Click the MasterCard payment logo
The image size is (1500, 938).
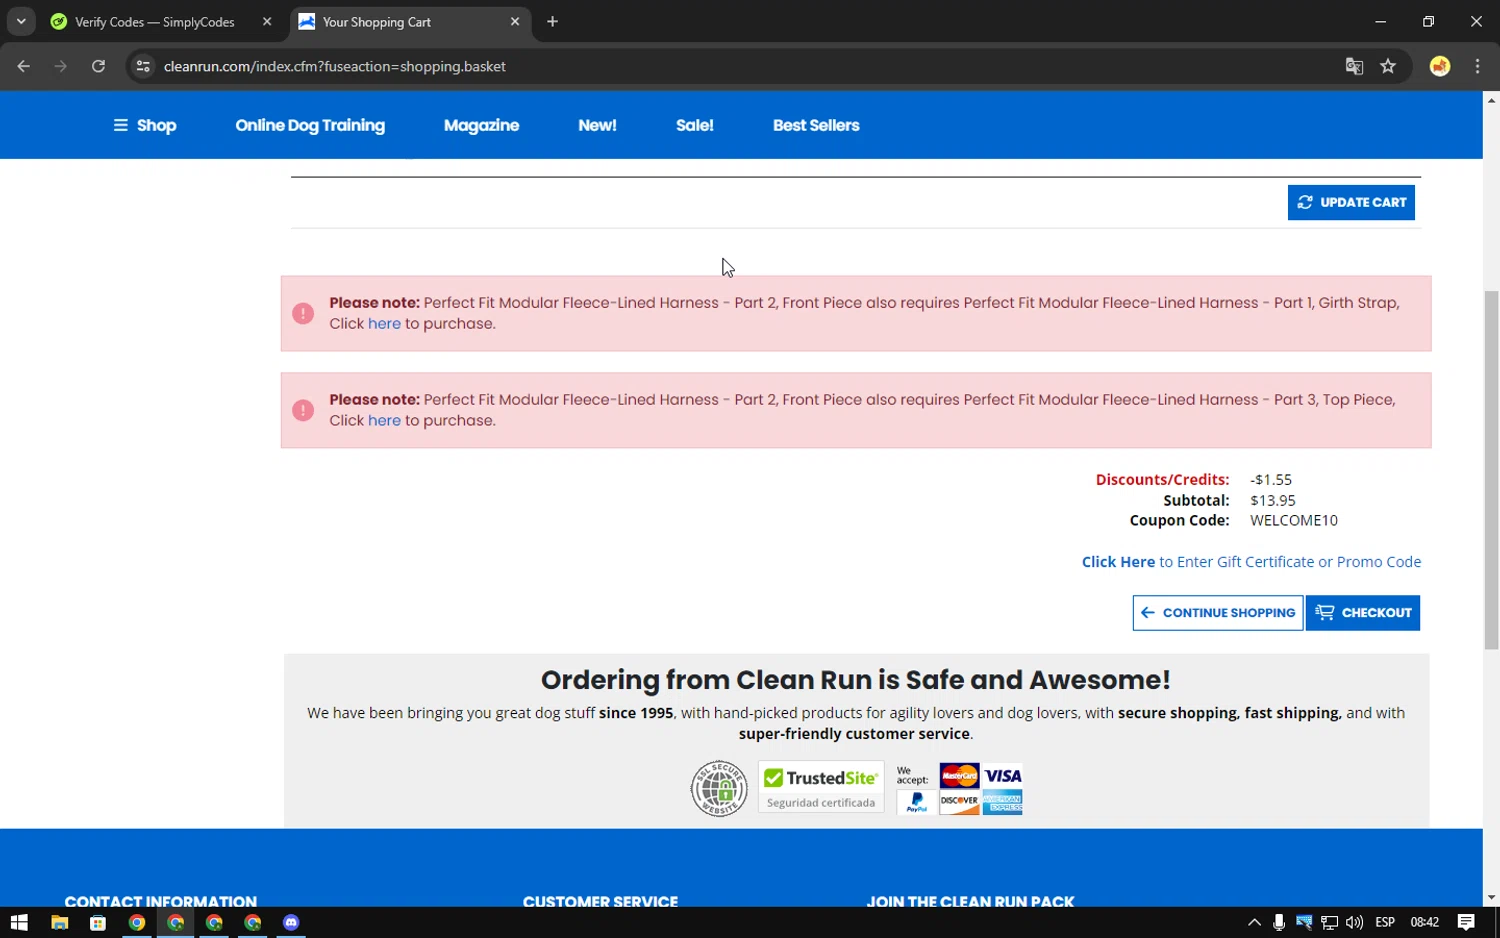click(x=959, y=776)
